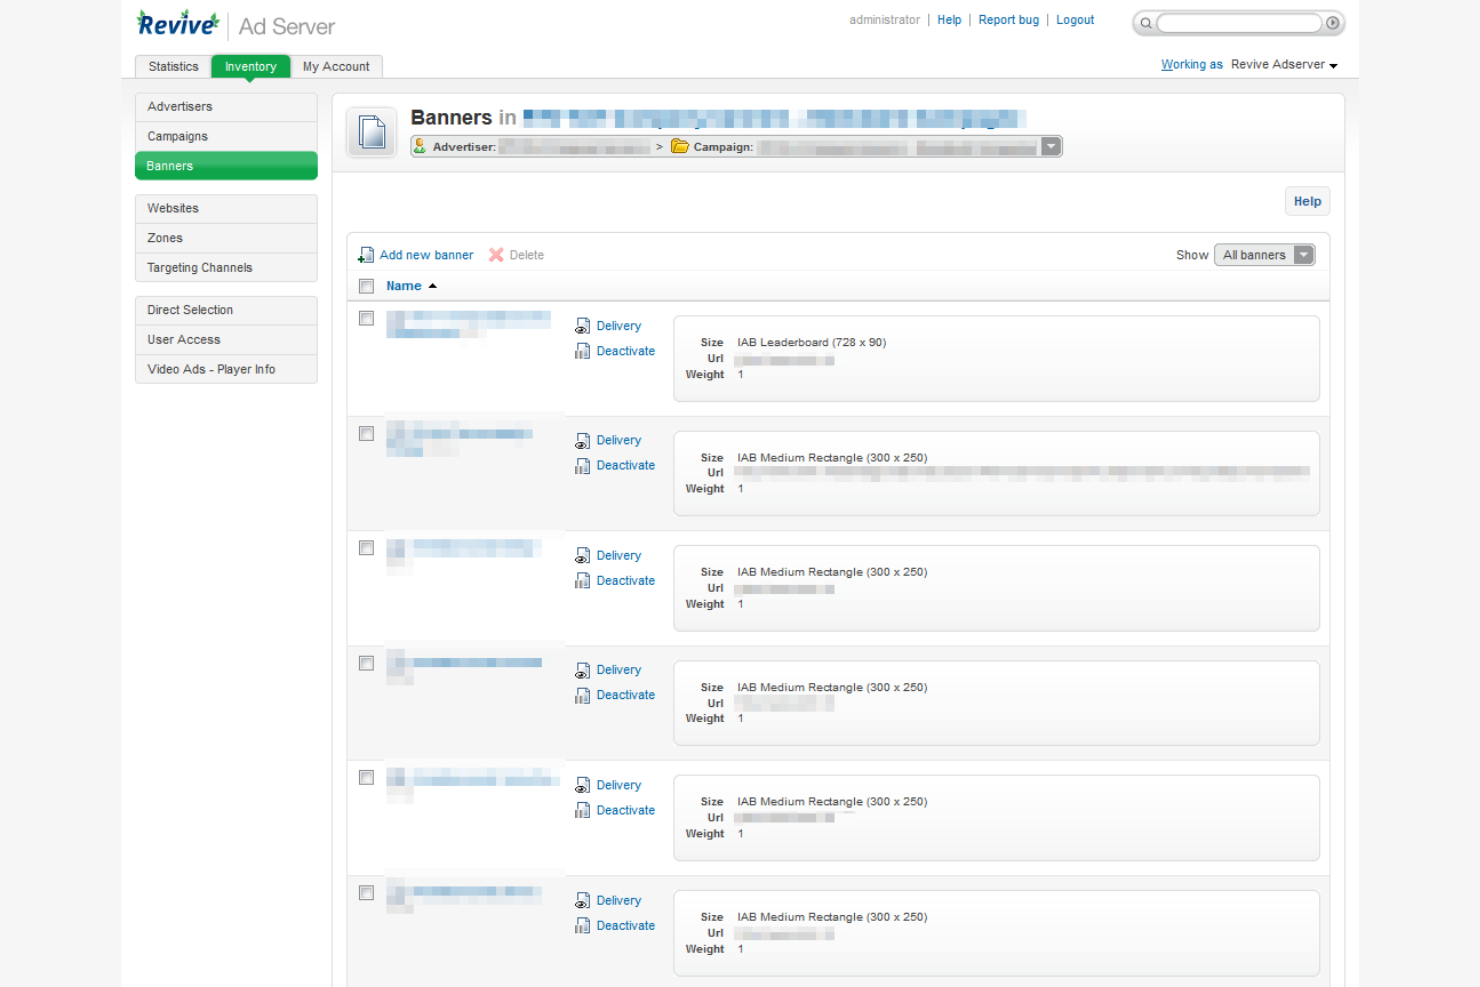This screenshot has height=987, width=1480.
Task: Click the advertiser person icon
Action: click(x=420, y=146)
